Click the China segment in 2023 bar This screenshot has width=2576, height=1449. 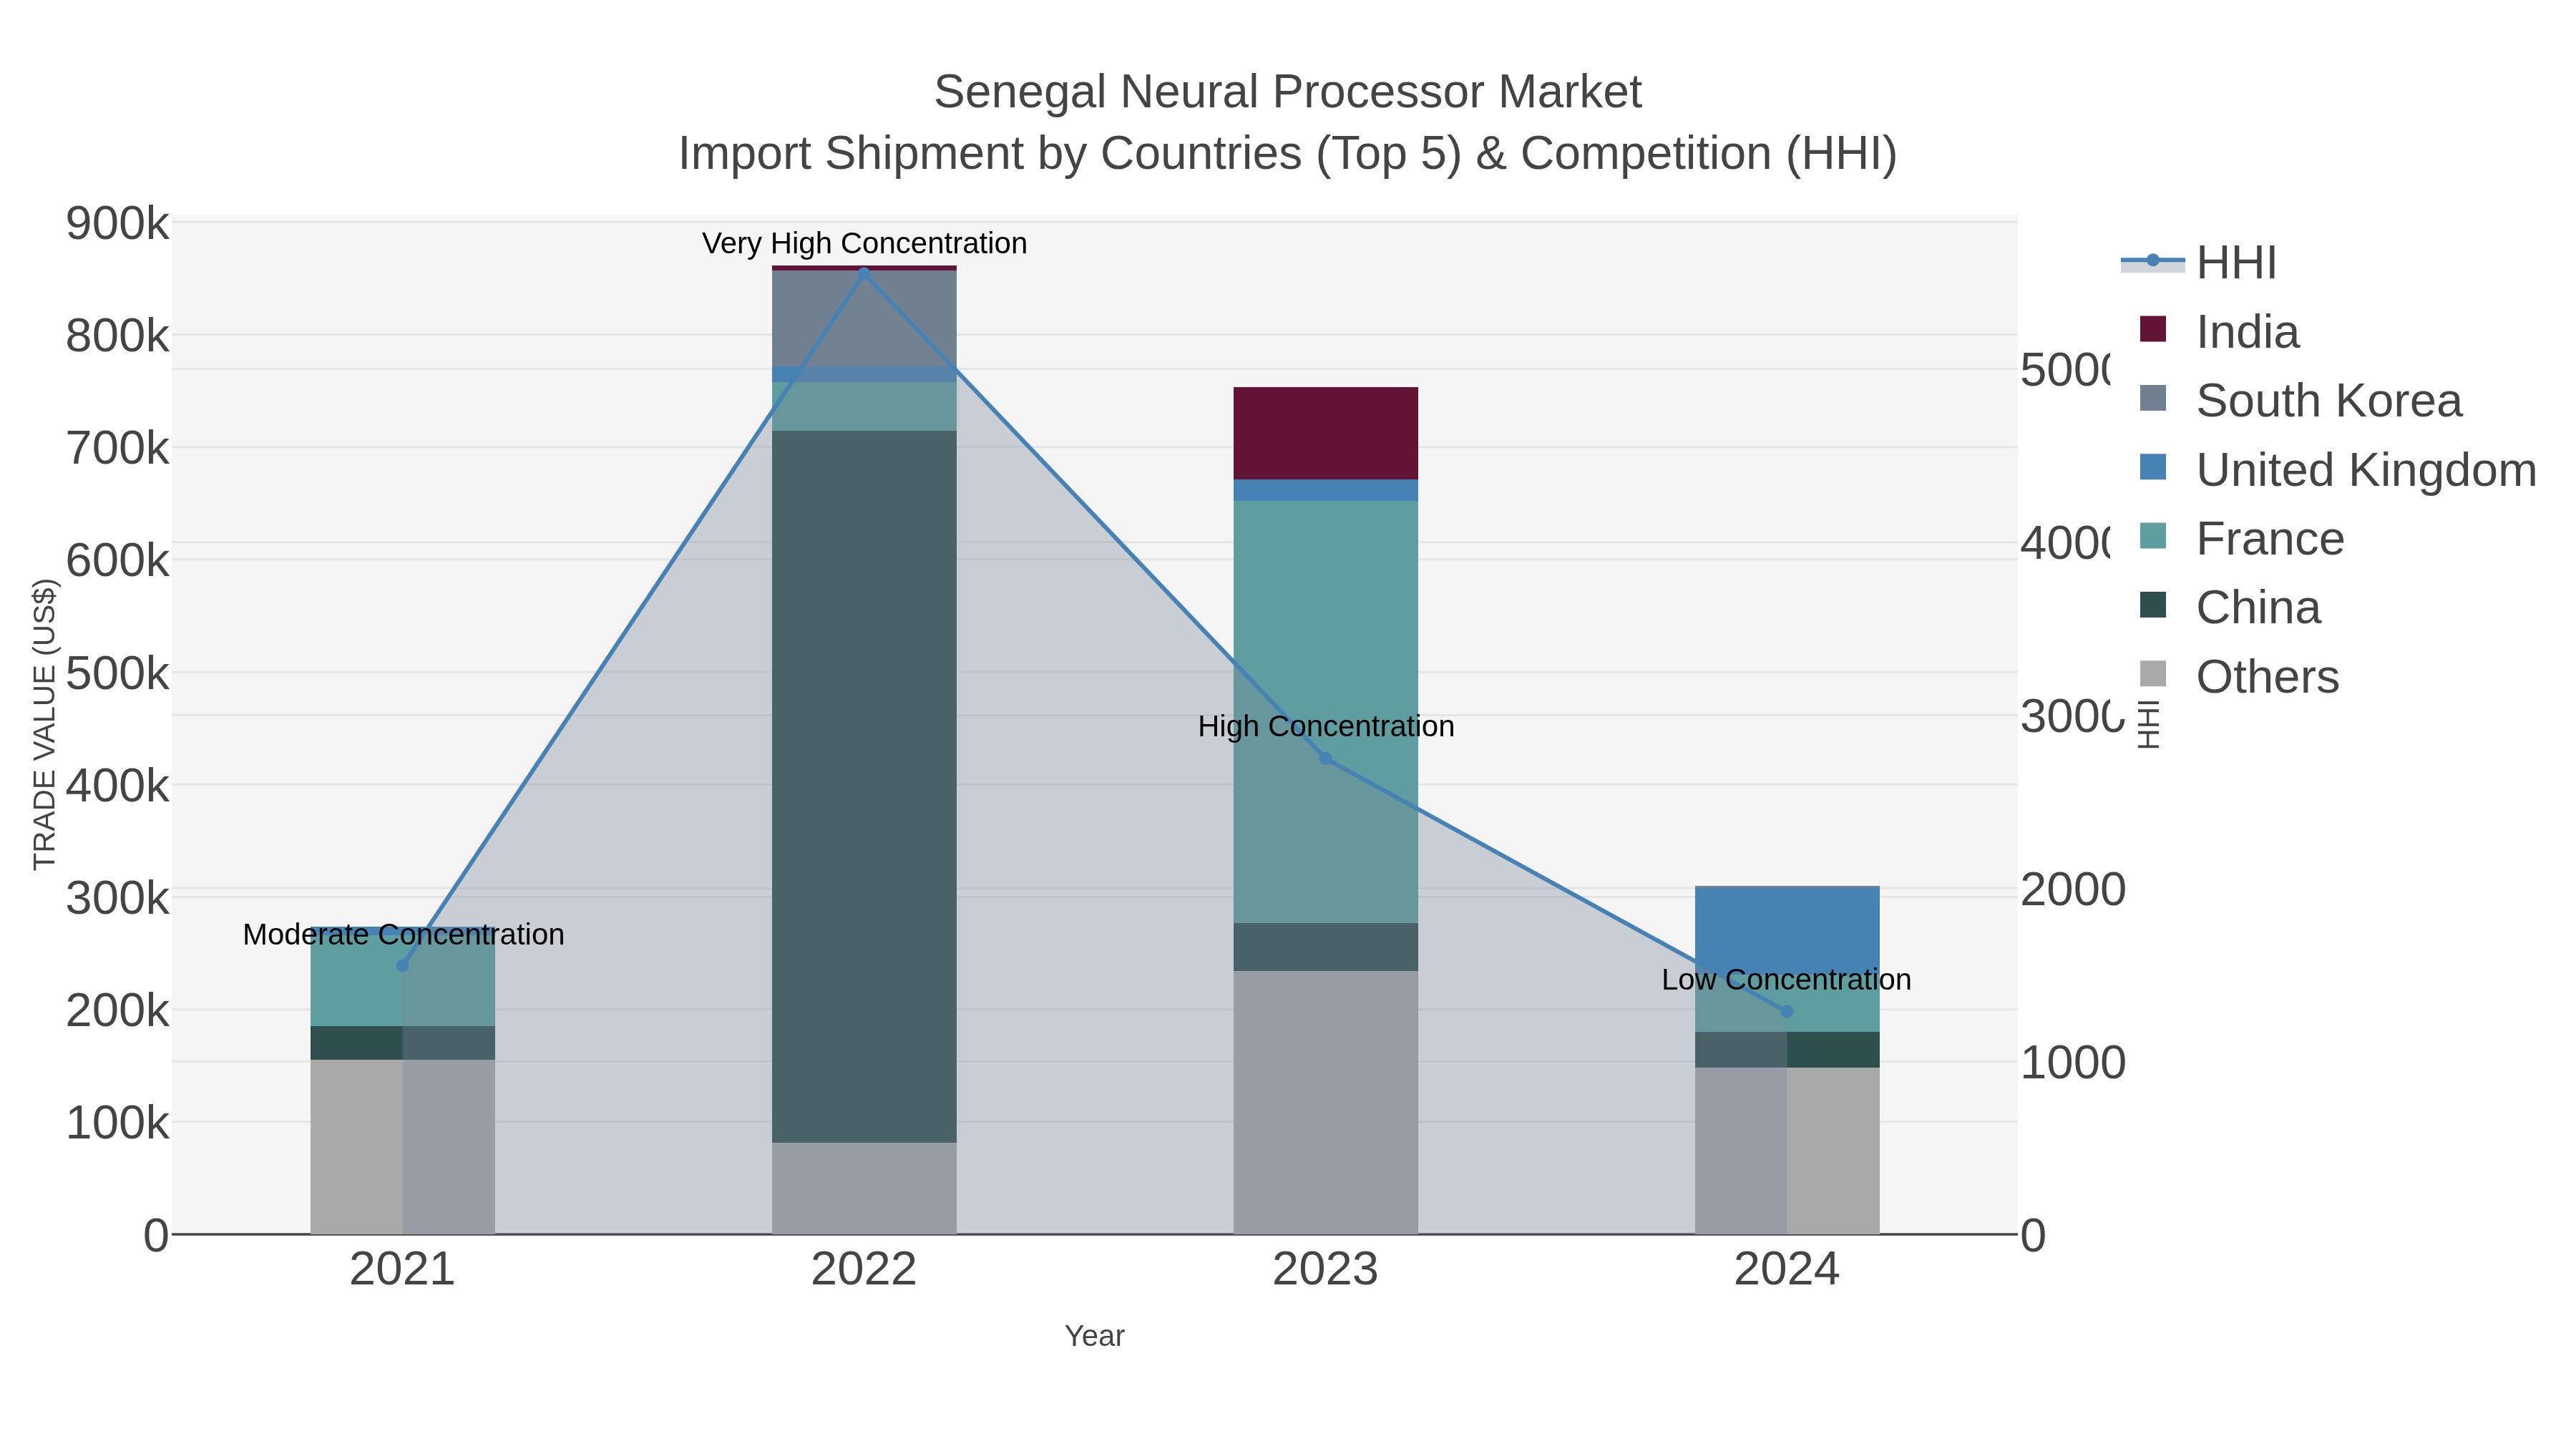coord(1326,947)
